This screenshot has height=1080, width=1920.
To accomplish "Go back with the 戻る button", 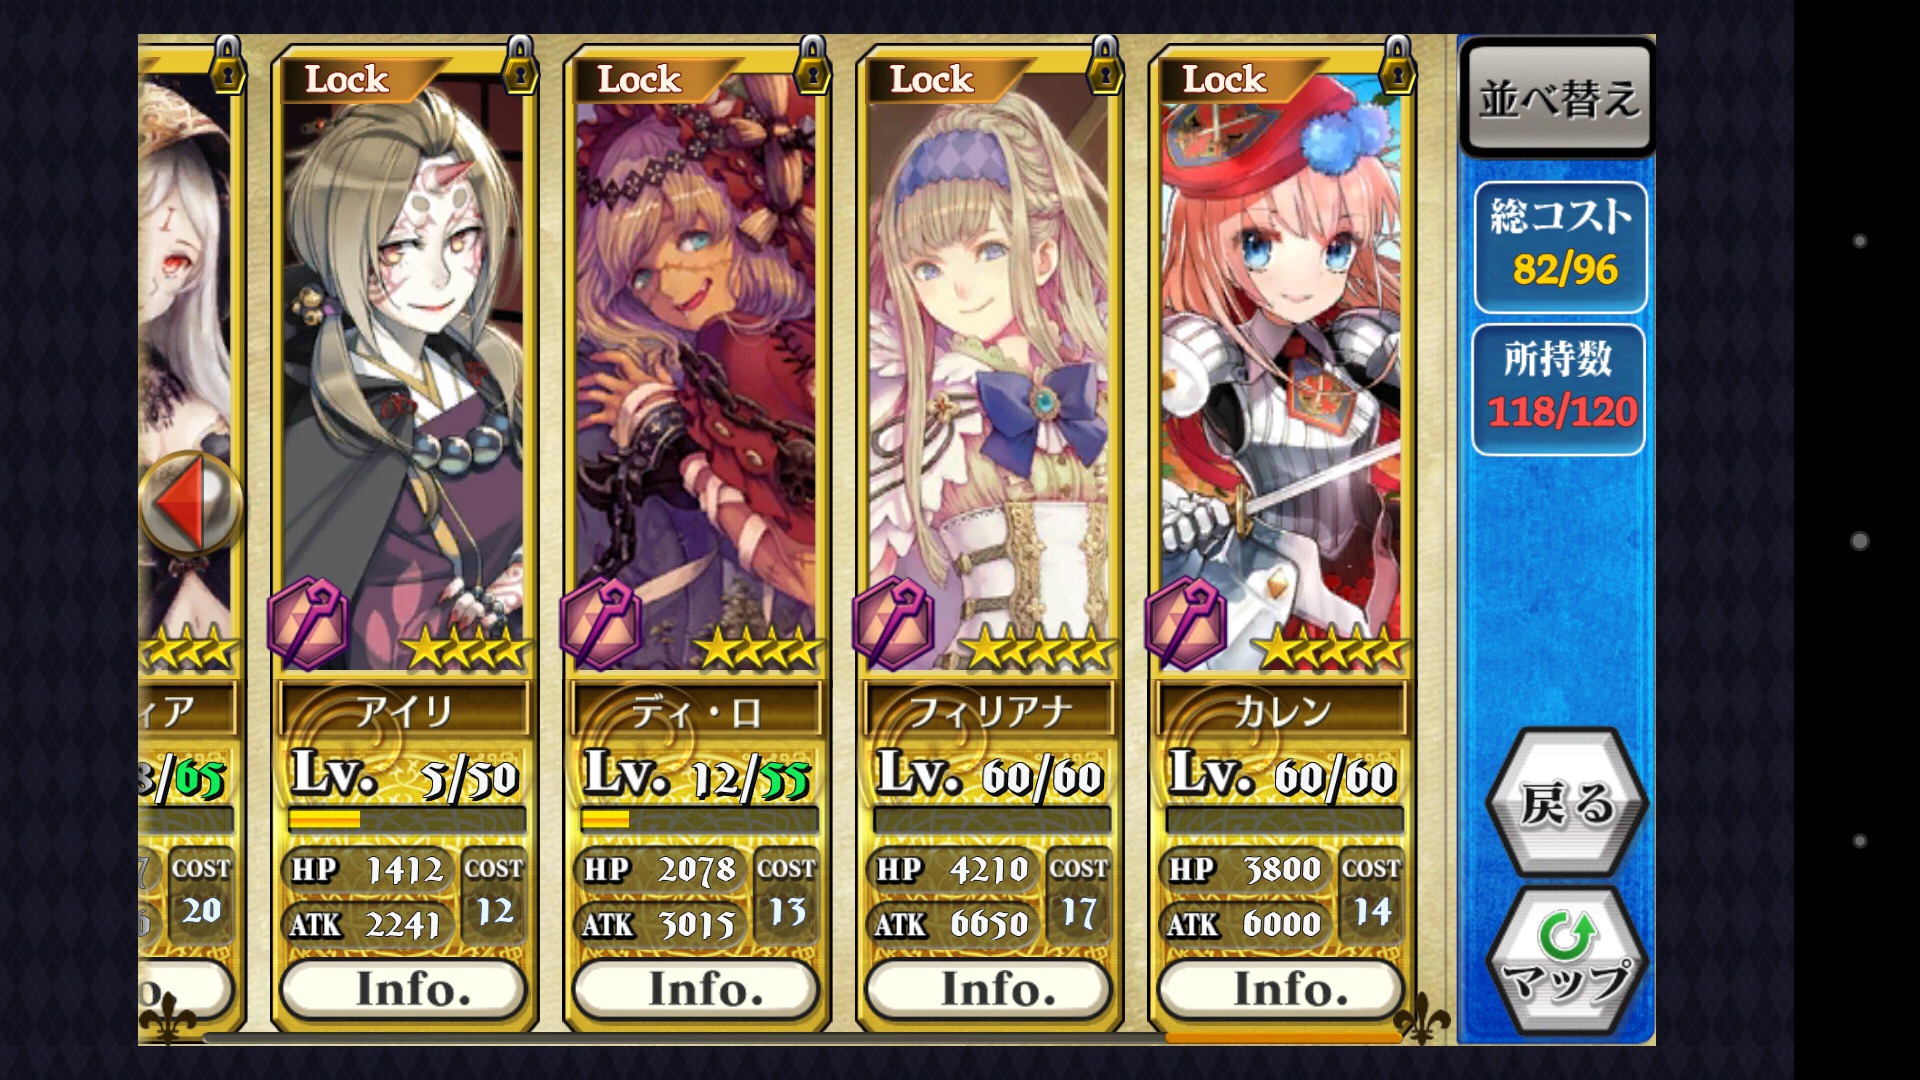I will tap(1567, 803).
